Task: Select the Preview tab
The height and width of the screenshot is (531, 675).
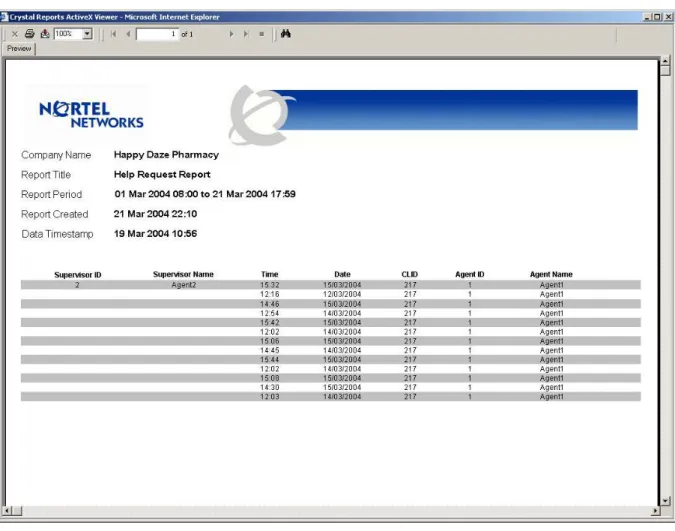Action: [19, 49]
